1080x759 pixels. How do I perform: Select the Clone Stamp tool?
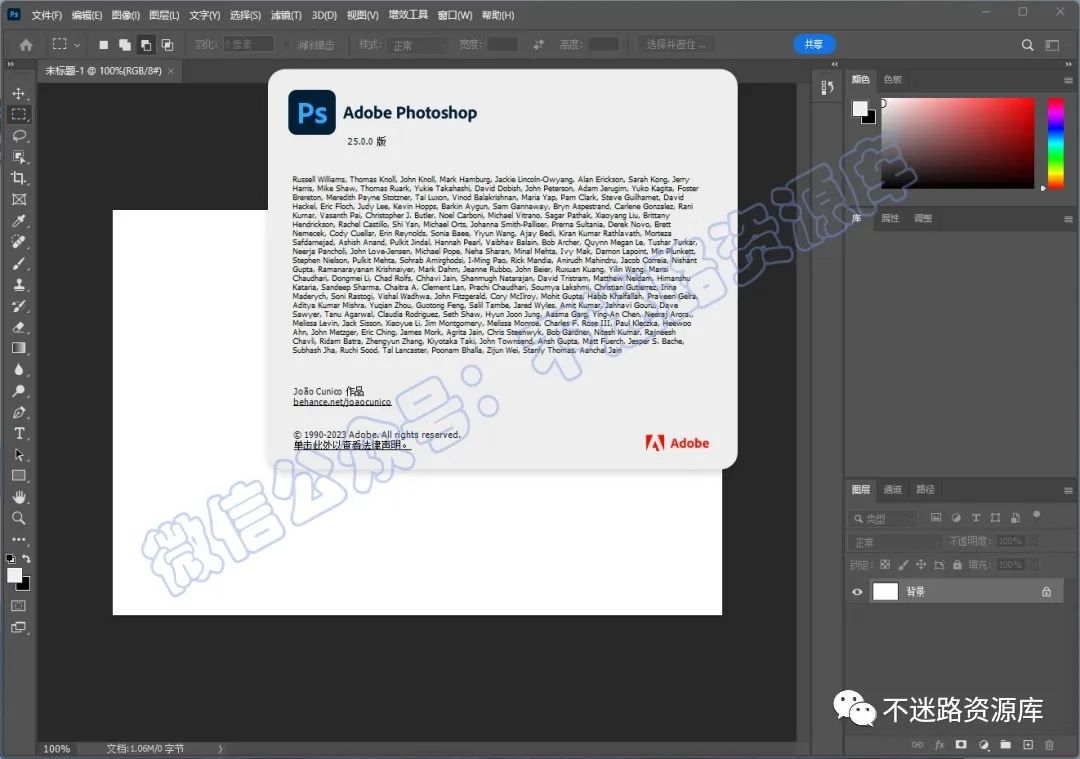pyautogui.click(x=19, y=284)
